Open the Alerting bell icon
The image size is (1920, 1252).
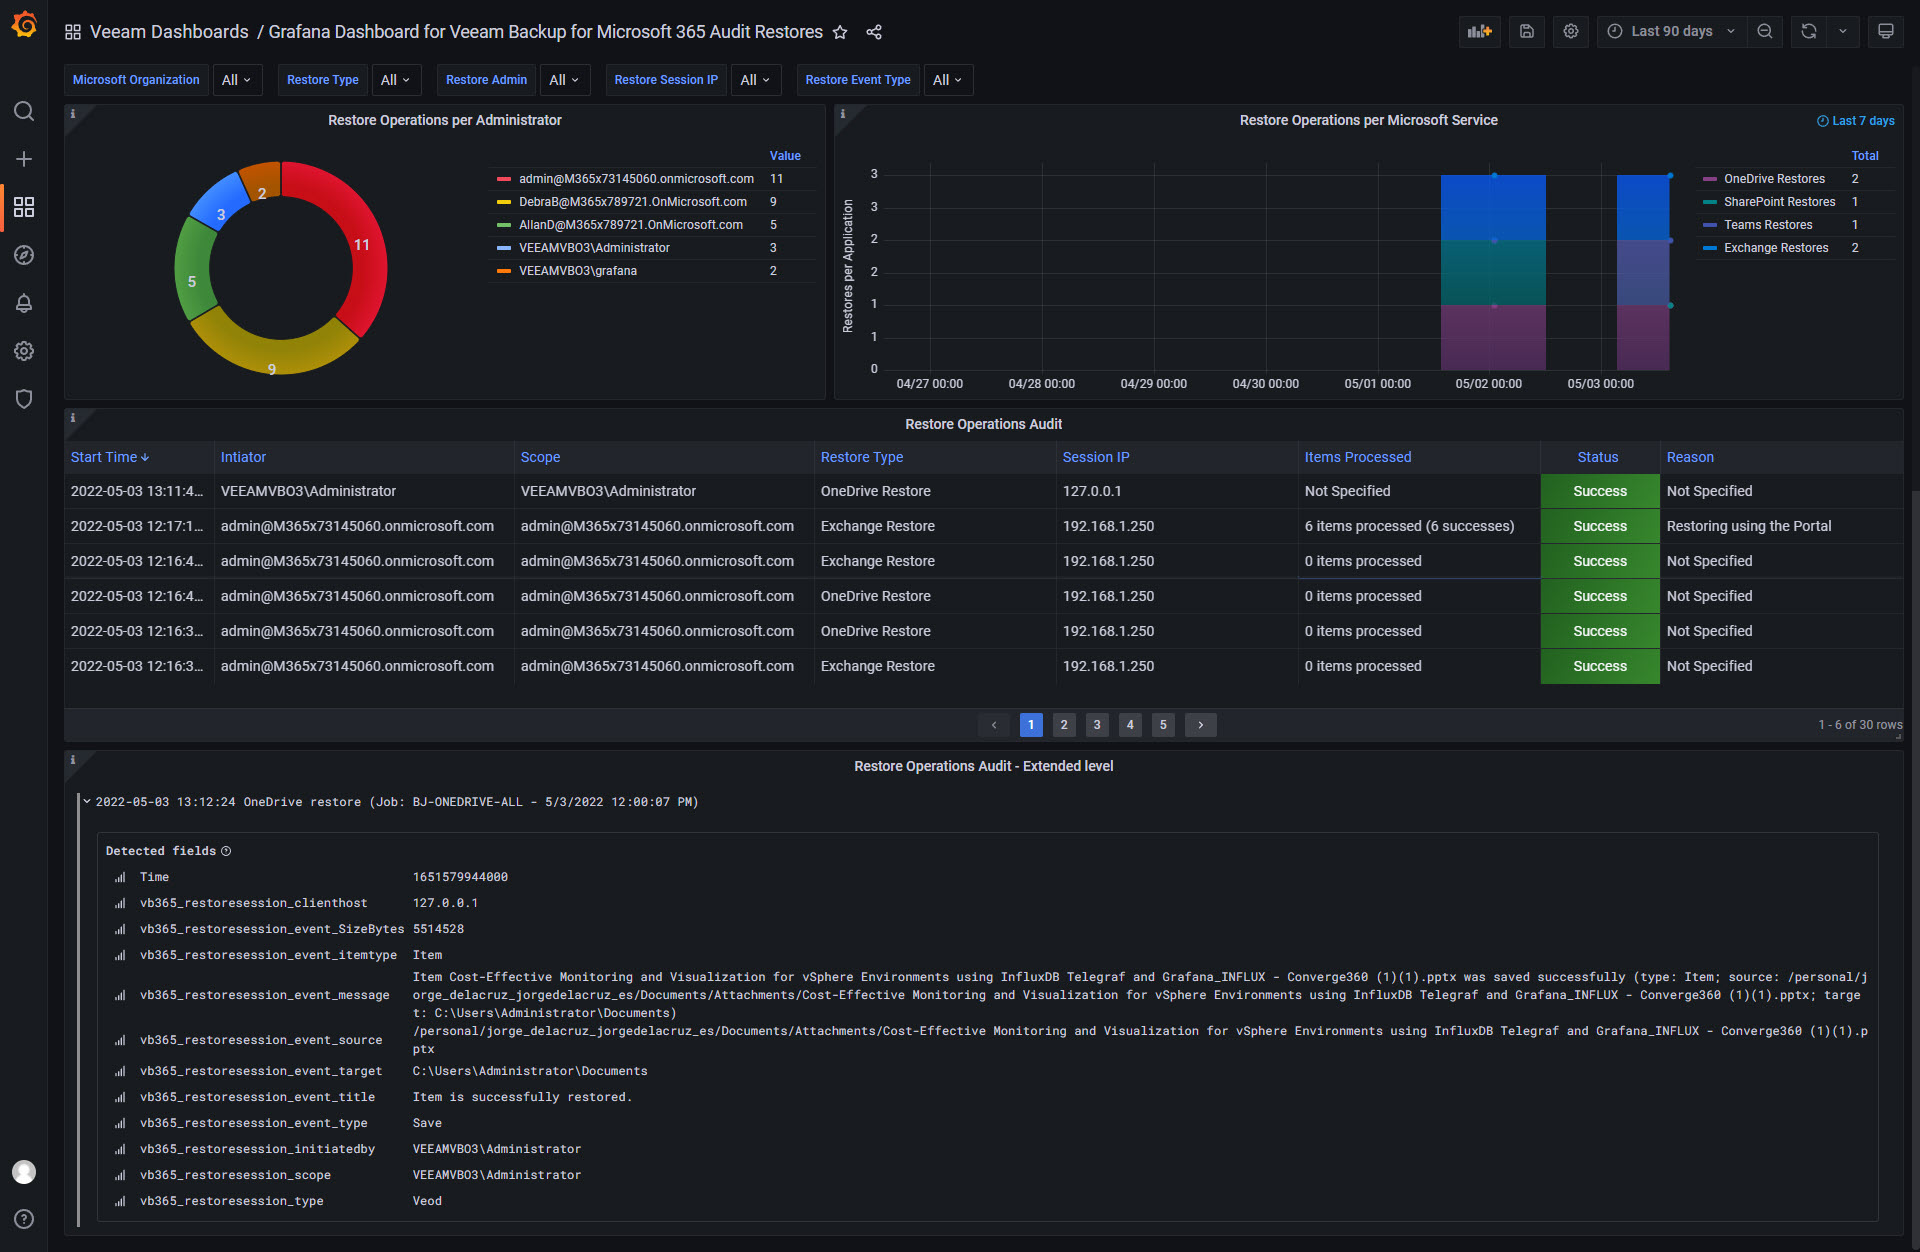(x=24, y=303)
